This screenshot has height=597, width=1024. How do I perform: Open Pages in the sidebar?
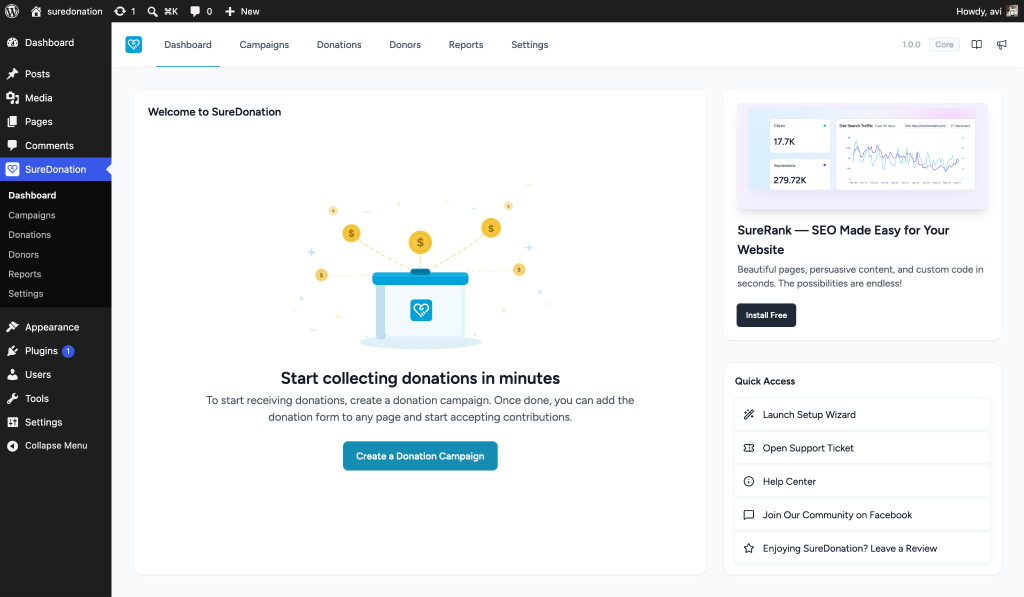point(56,121)
